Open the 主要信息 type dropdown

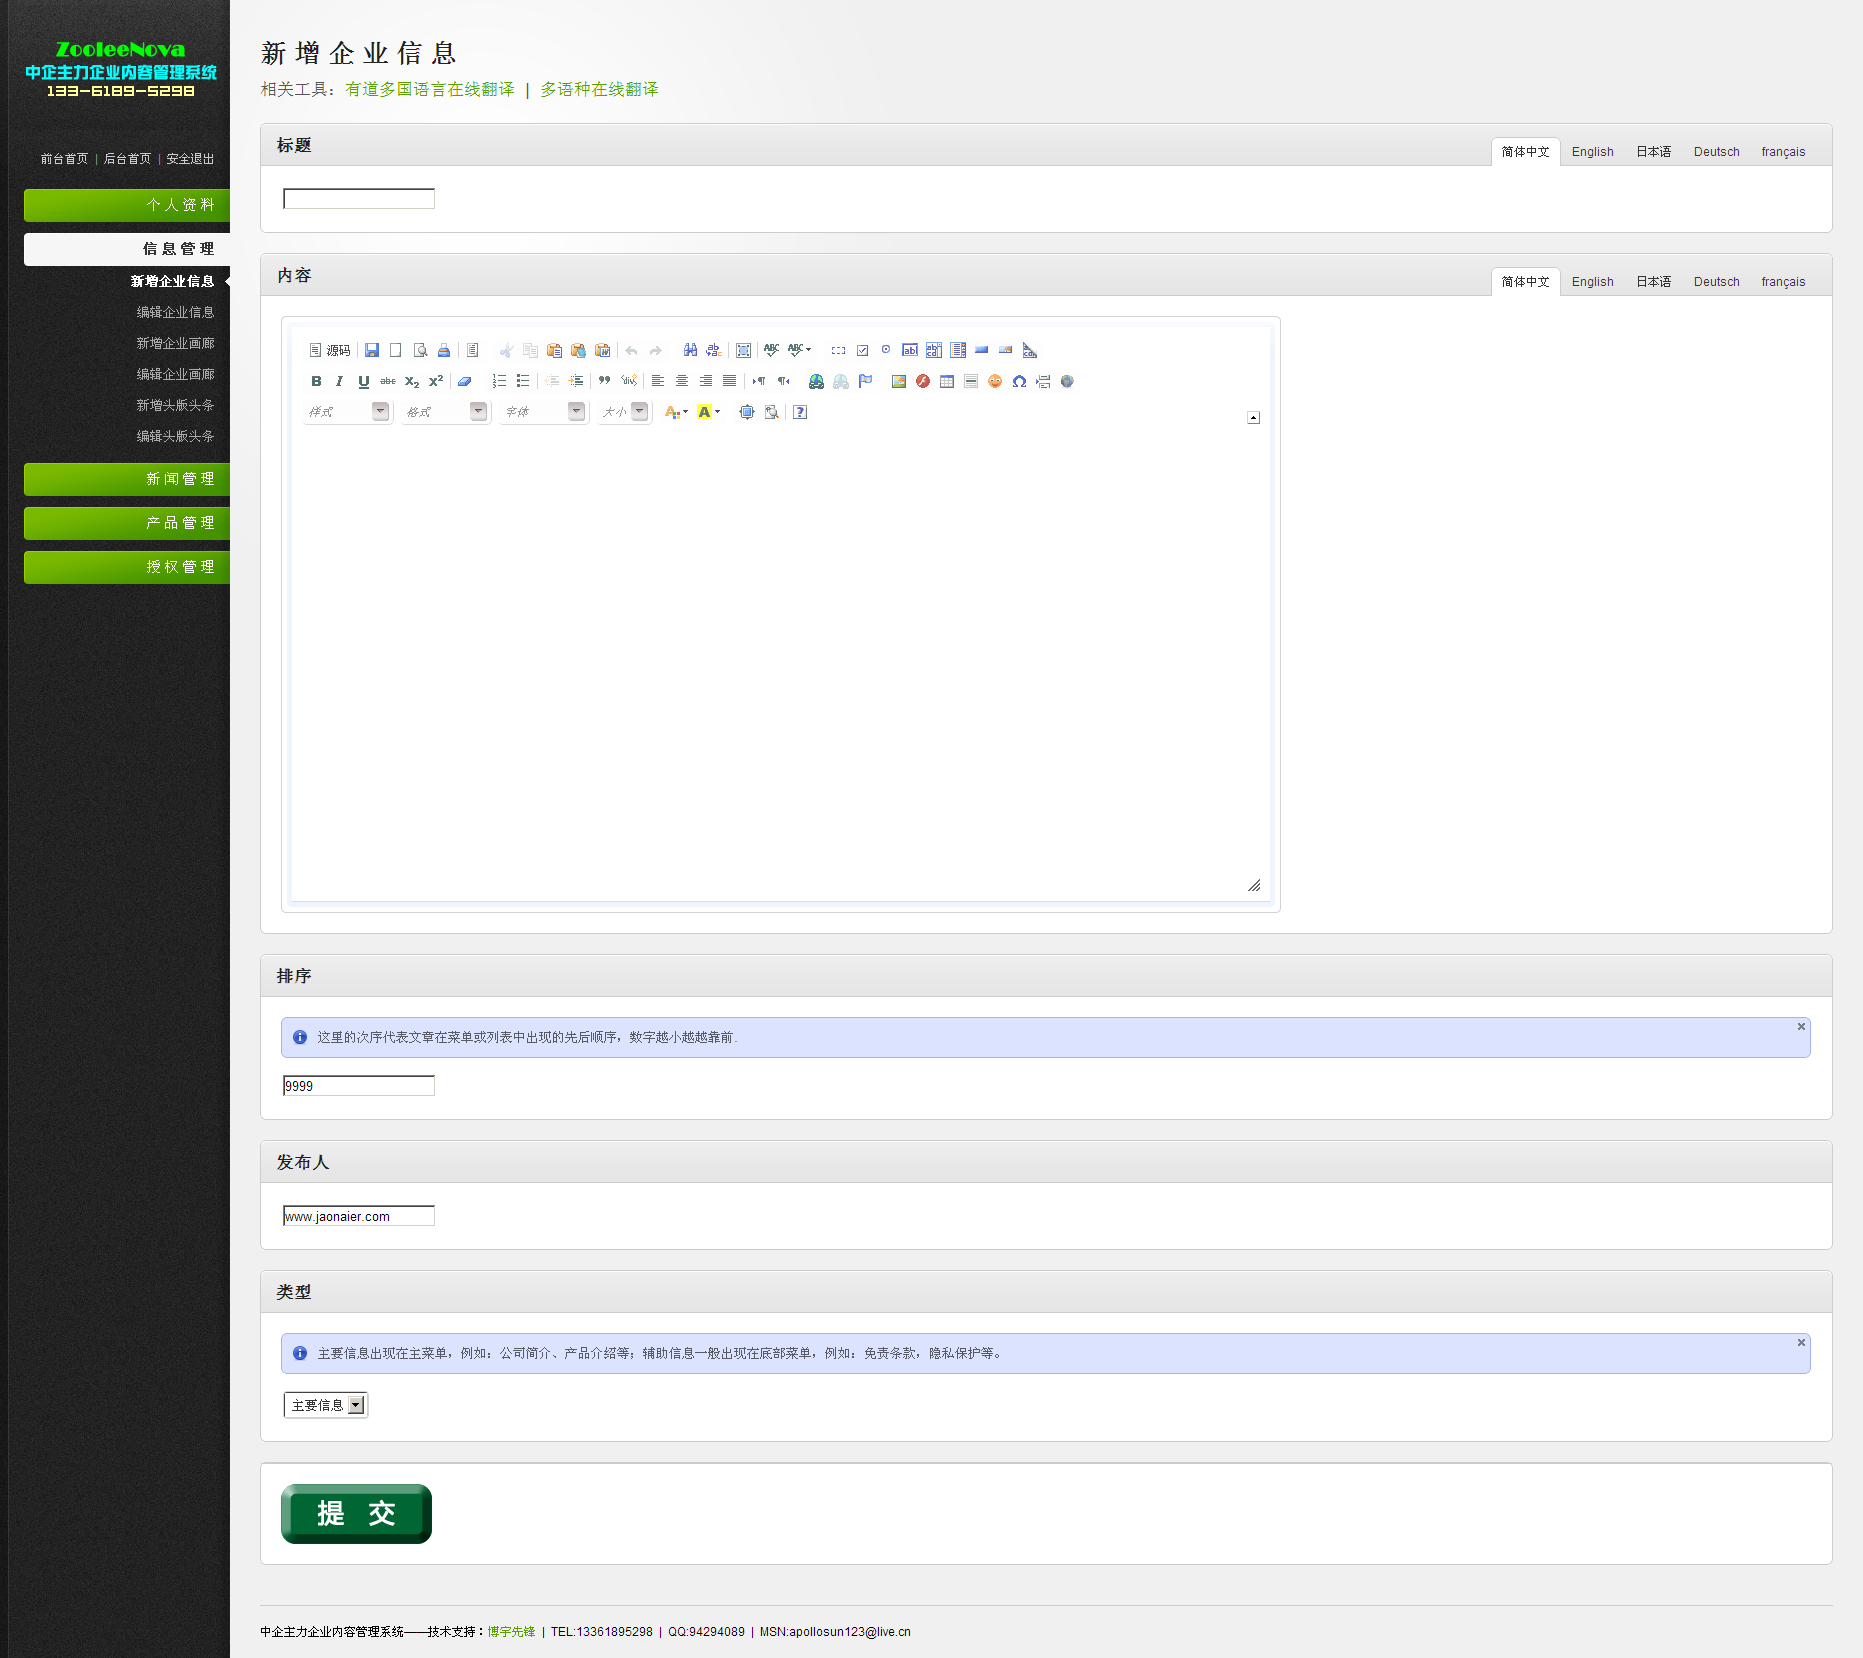(x=326, y=1405)
